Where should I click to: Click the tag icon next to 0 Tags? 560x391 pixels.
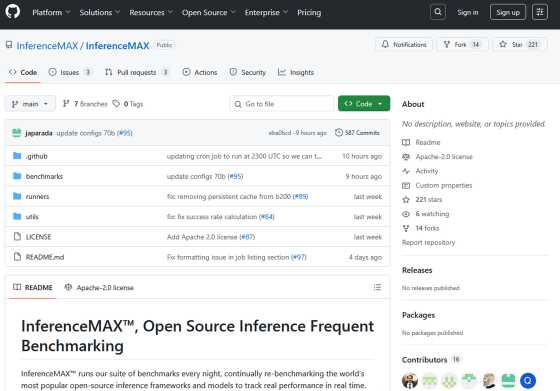pyautogui.click(x=116, y=104)
